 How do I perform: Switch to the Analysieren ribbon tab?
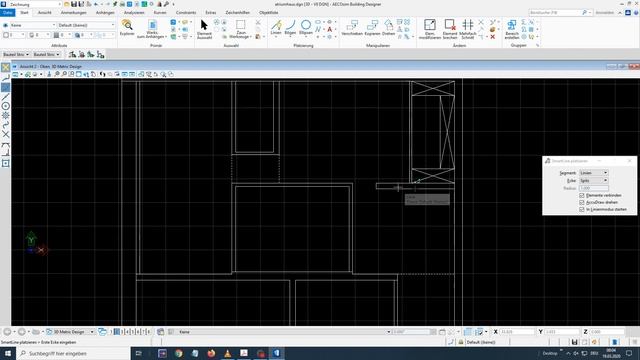[134, 13]
